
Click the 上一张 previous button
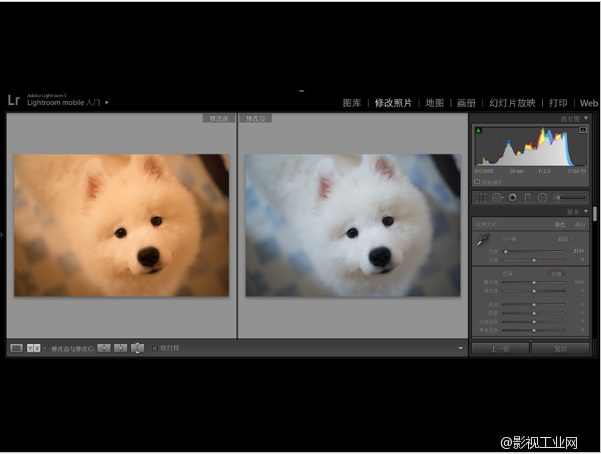(500, 348)
